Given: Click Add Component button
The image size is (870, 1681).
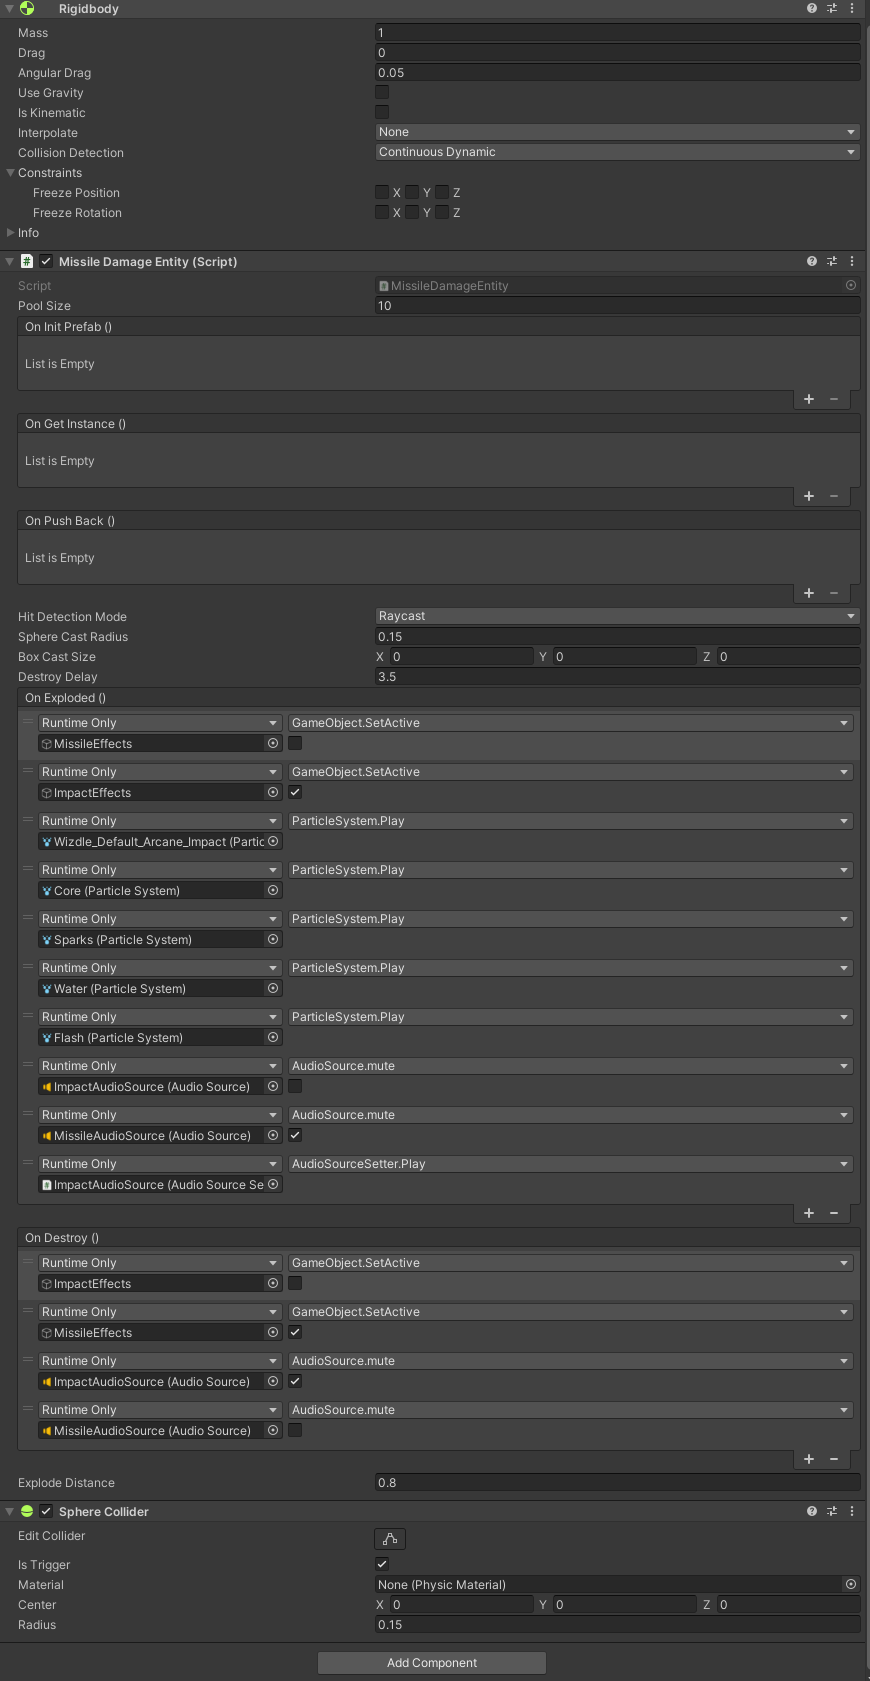Looking at the screenshot, I should (432, 1662).
